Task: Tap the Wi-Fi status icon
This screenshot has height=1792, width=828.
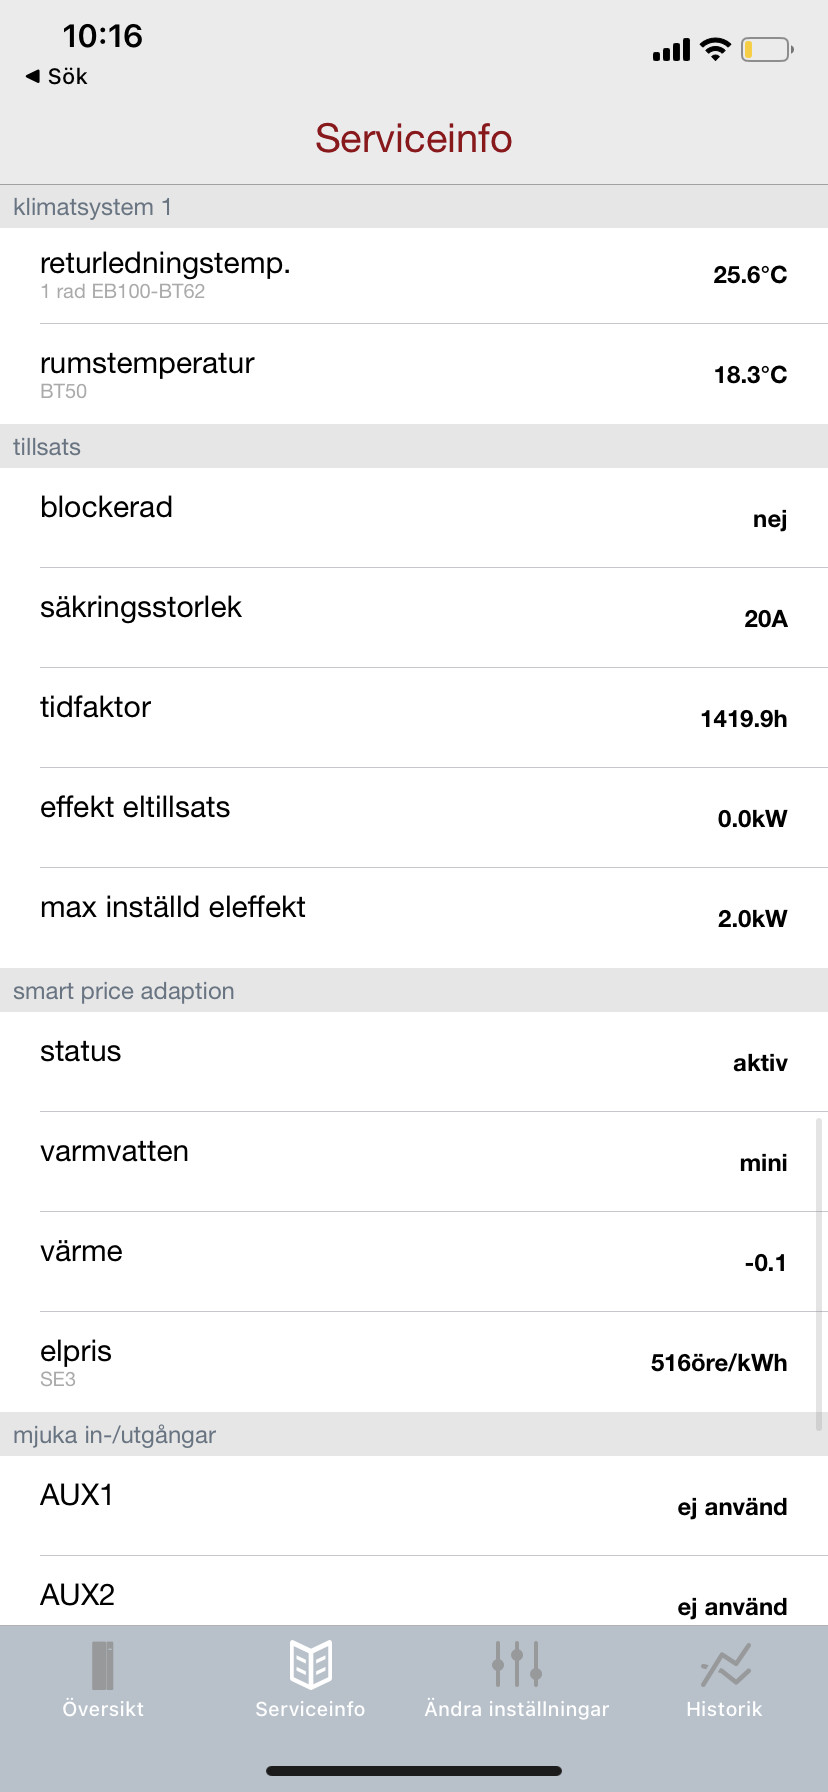Action: click(x=715, y=49)
